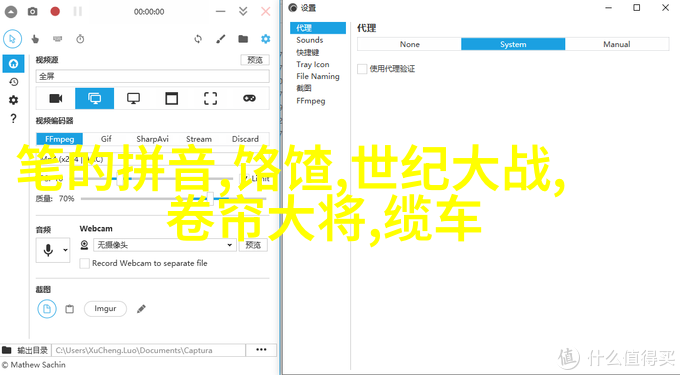Collapse Captura with the double chevron icon
Image resolution: width=680 pixels, height=375 pixels.
click(243, 12)
